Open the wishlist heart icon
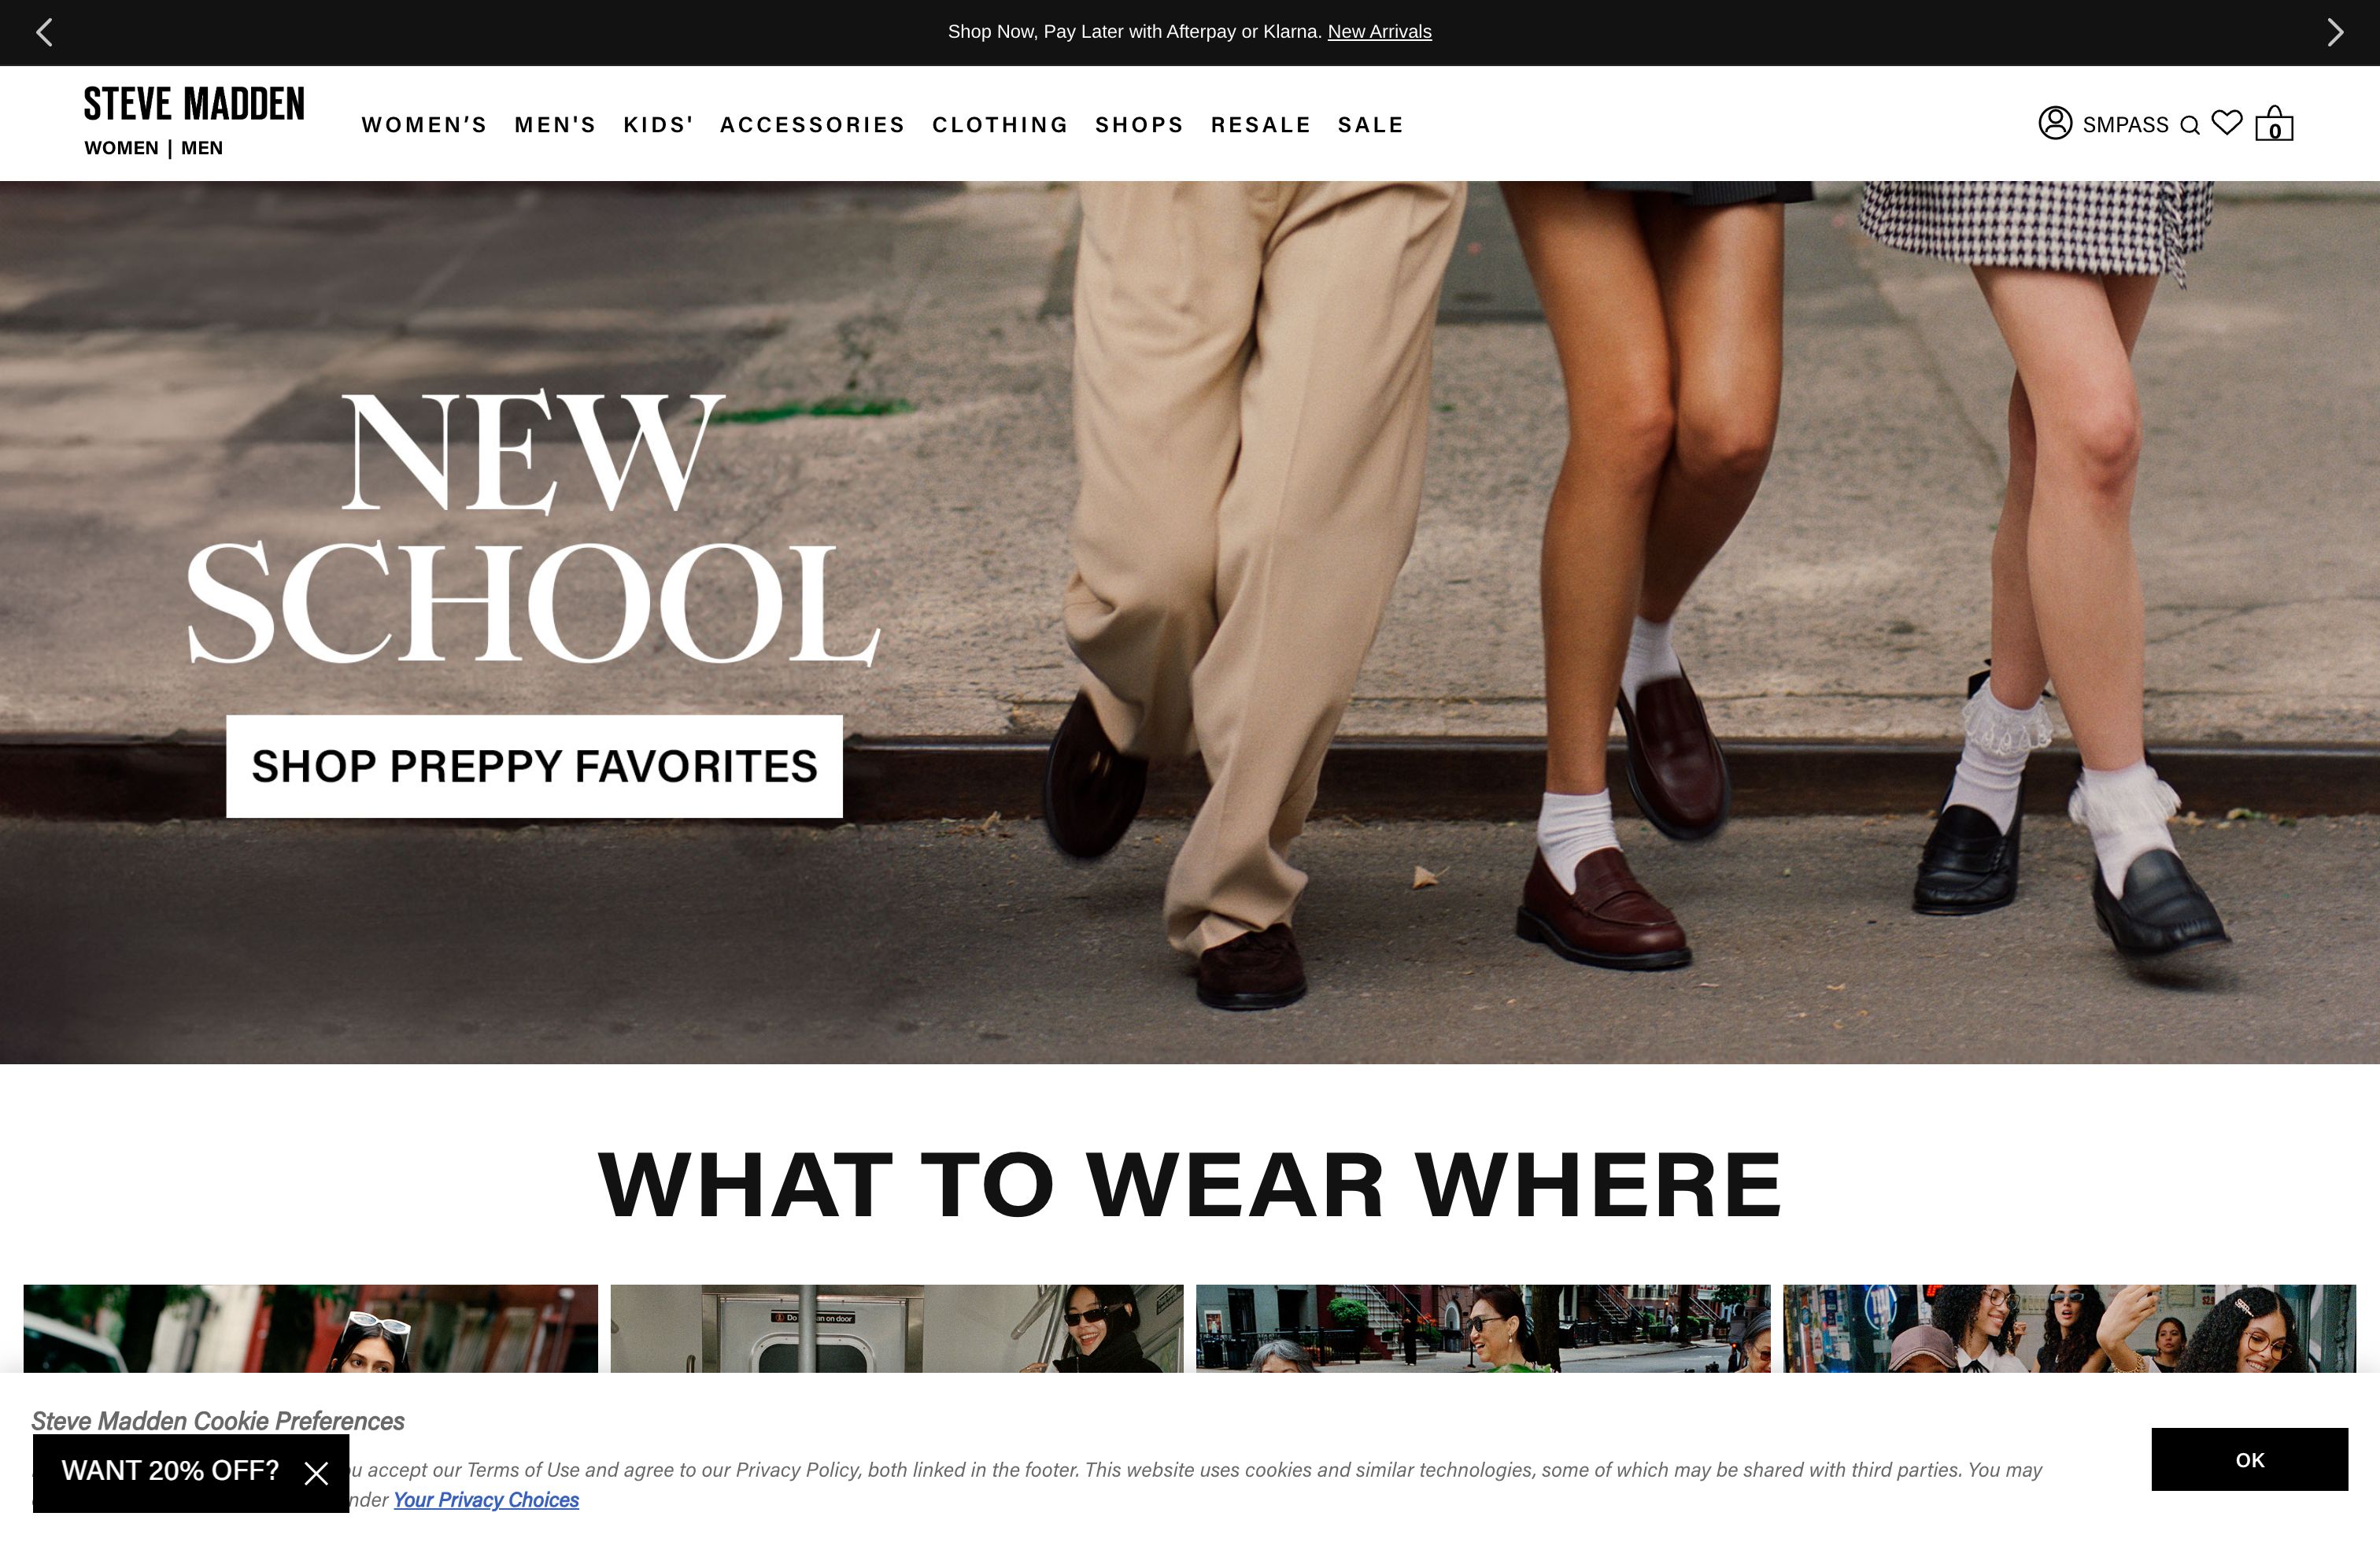Screen dimensions: 2380x1546 [x=2228, y=122]
